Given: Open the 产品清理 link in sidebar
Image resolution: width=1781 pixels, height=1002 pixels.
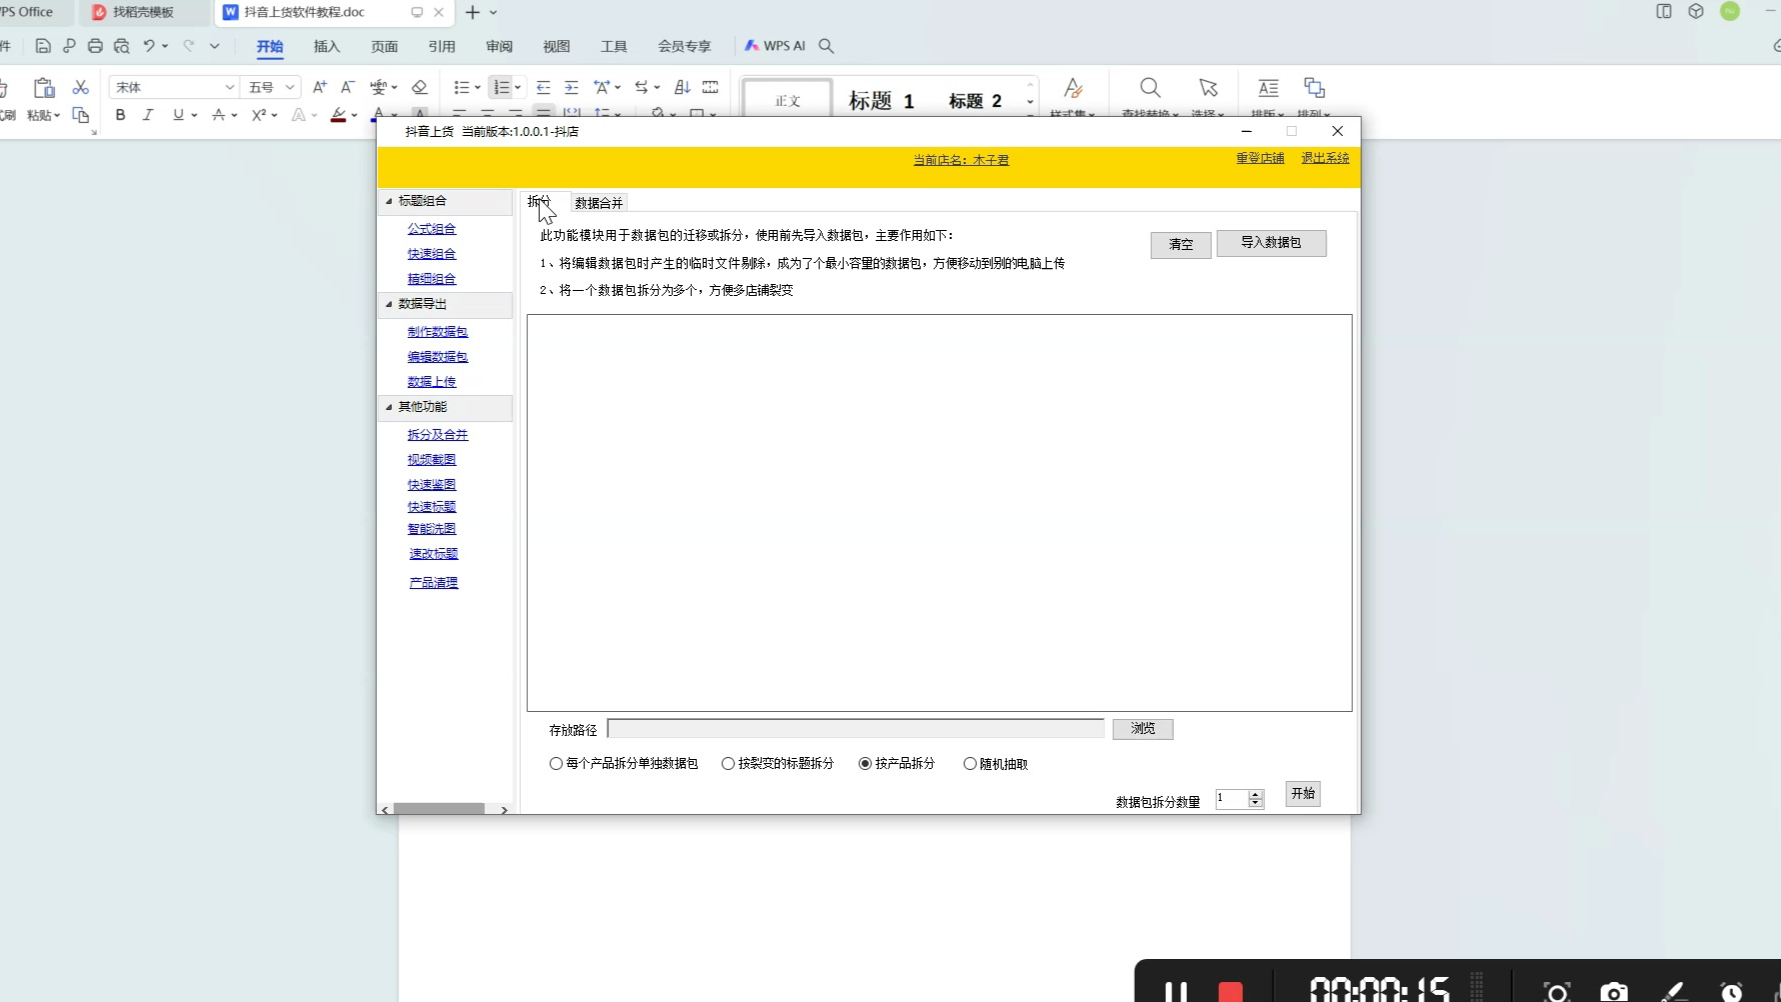Looking at the screenshot, I should point(434,583).
